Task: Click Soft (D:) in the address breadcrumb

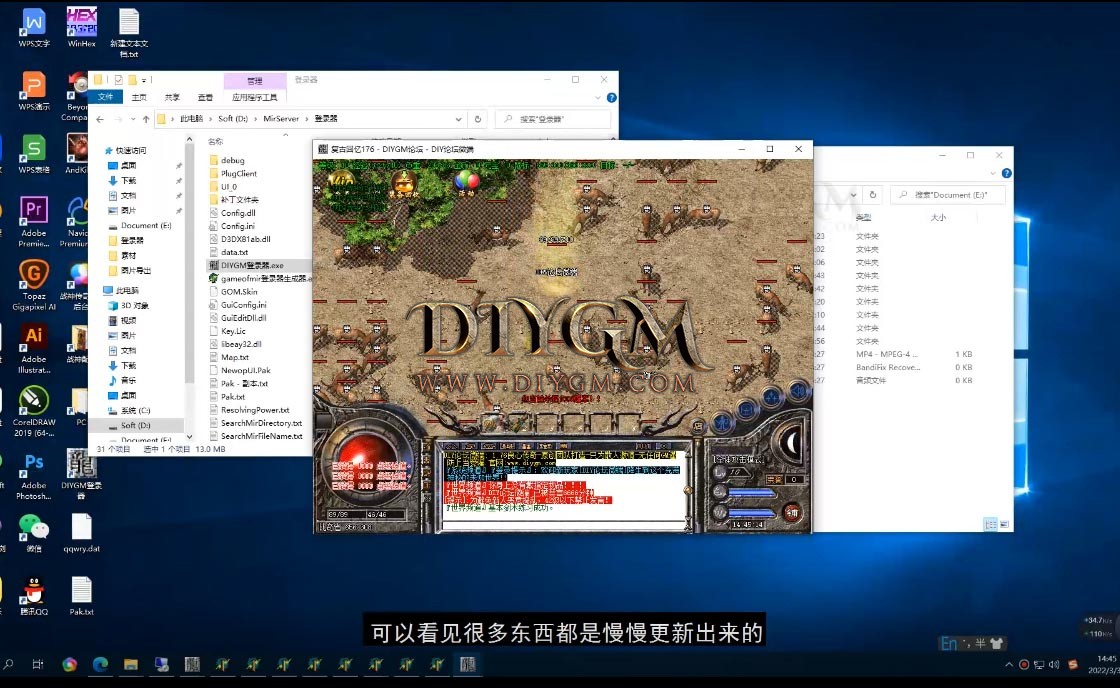Action: (233, 119)
